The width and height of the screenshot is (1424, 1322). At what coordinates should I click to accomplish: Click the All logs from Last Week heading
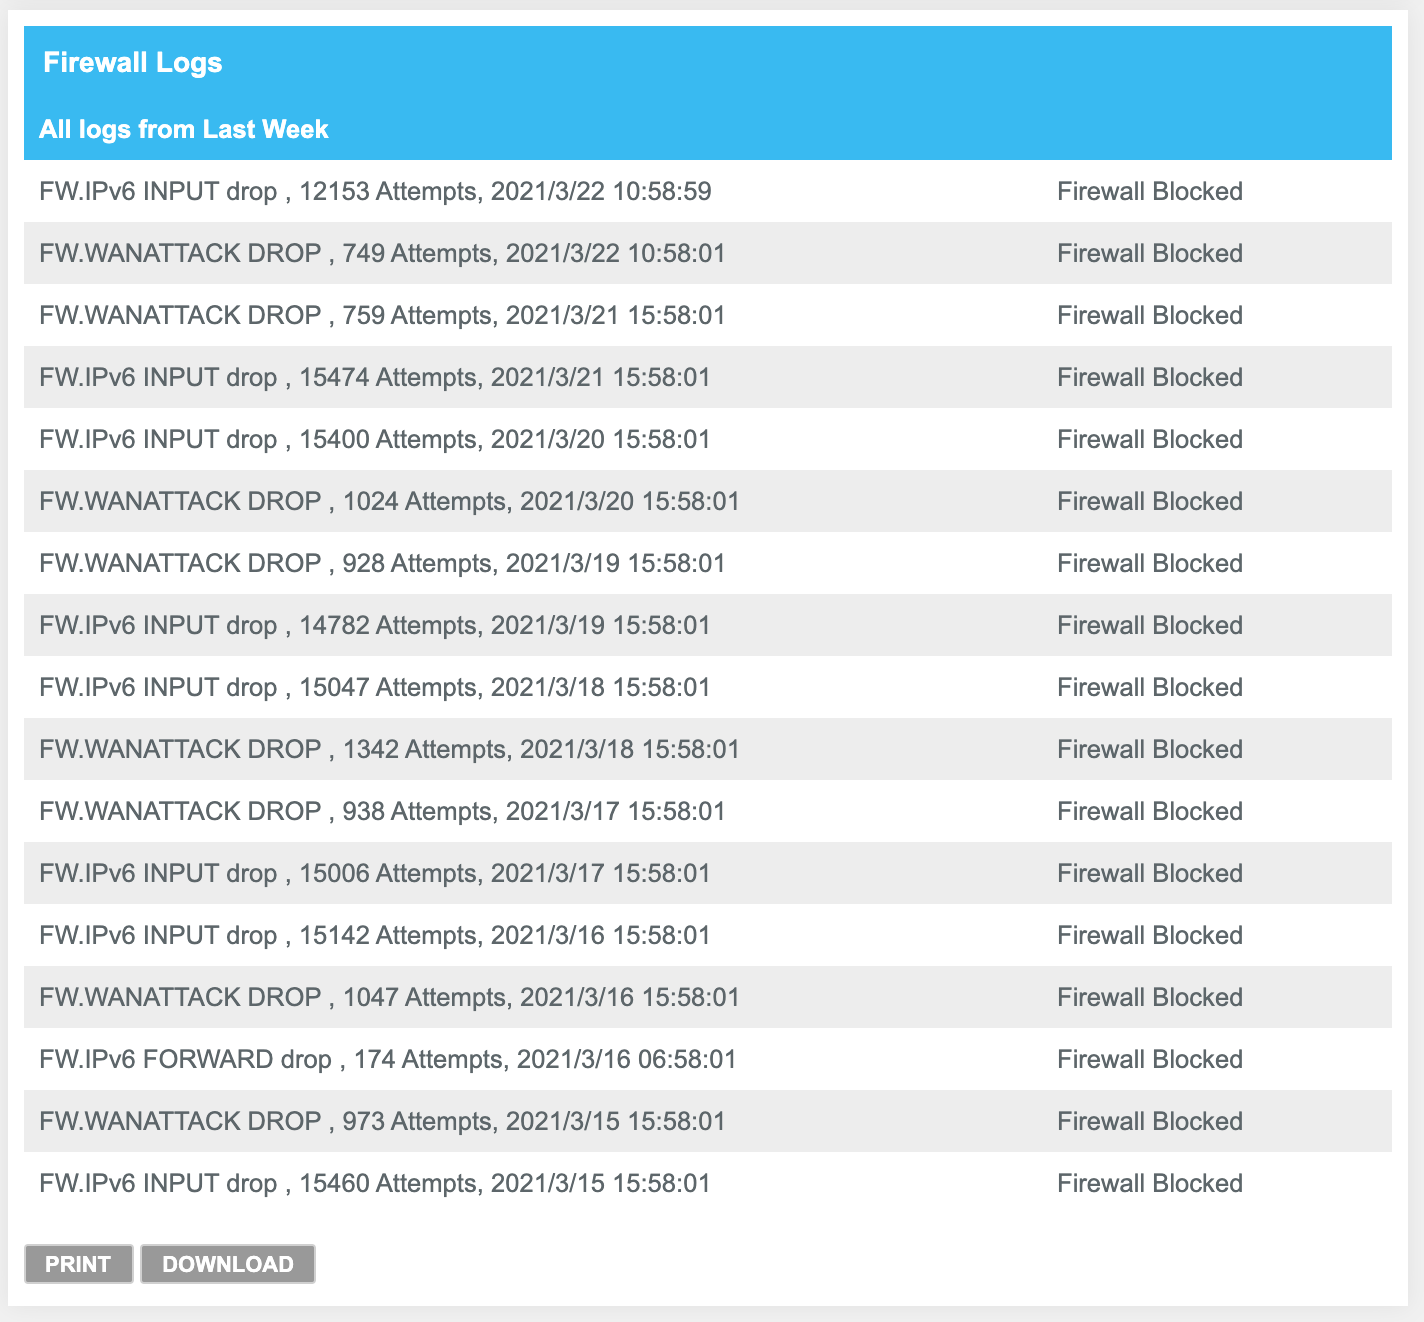tap(184, 129)
